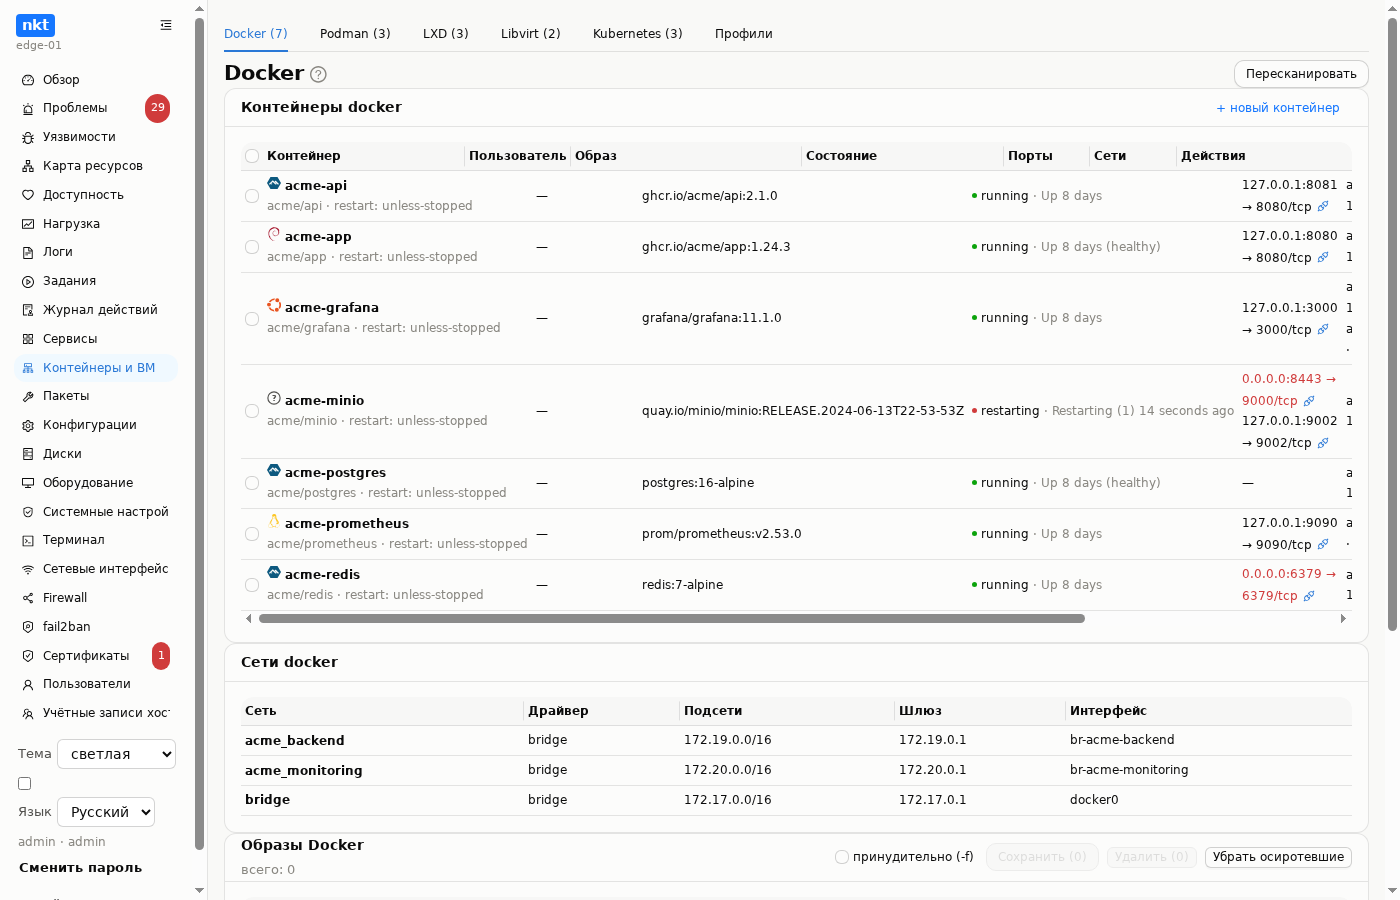Viewport: 1400px width, 900px height.
Task: Open port link icon for 3000/tcp
Action: [1323, 330]
